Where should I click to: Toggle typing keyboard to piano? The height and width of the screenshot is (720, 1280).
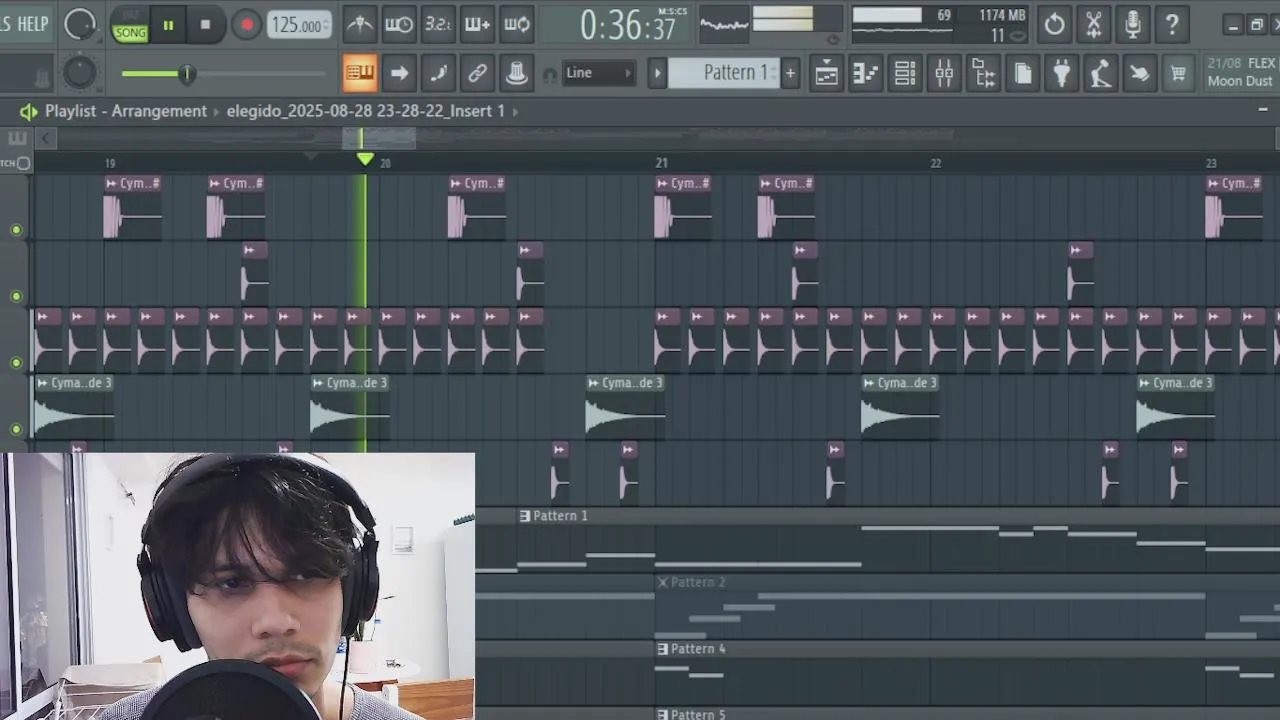pyautogui.click(x=360, y=72)
